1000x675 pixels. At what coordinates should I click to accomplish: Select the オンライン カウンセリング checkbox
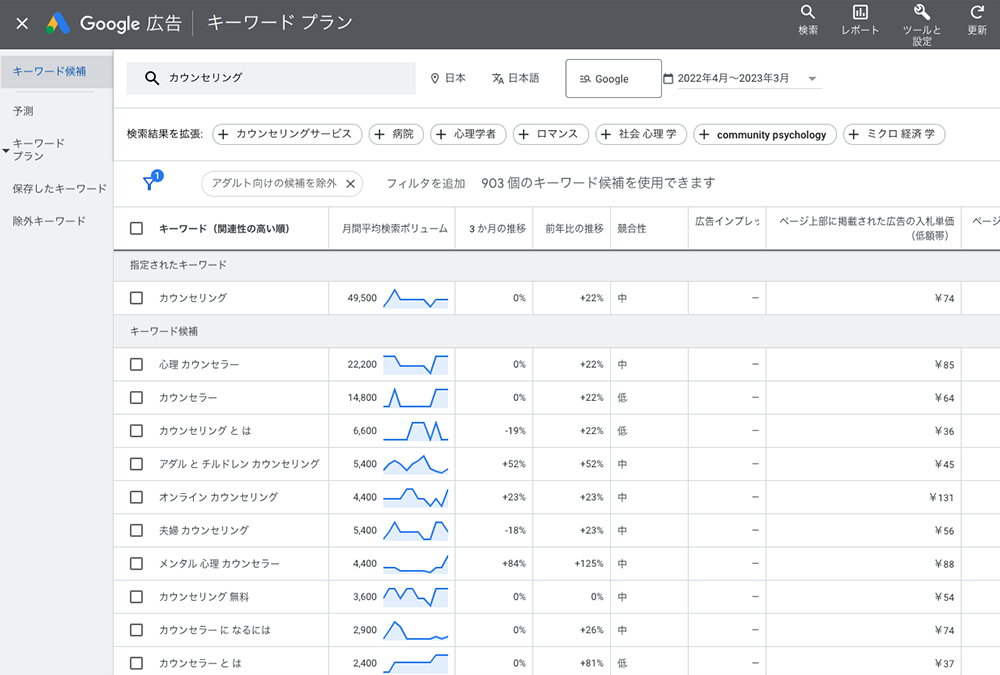pyautogui.click(x=137, y=497)
